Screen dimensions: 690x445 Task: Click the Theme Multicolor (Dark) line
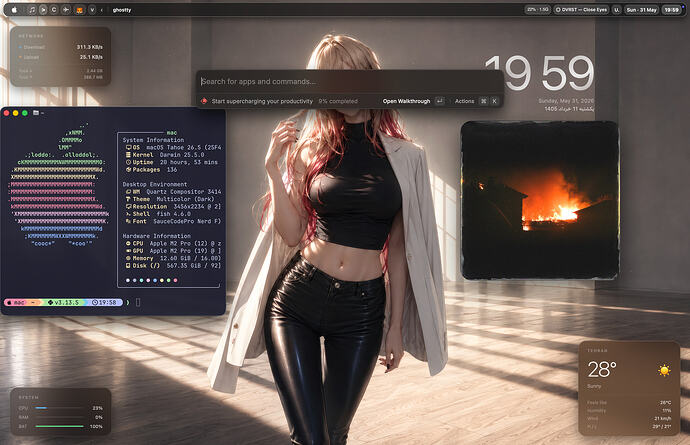(x=169, y=199)
